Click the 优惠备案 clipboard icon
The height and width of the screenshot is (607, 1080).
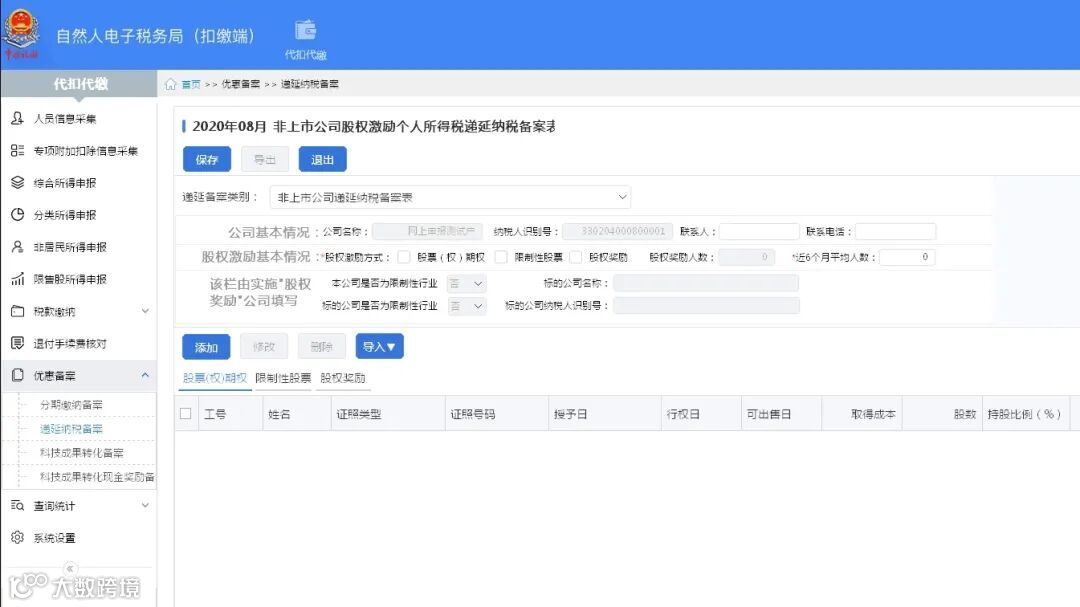coord(17,375)
